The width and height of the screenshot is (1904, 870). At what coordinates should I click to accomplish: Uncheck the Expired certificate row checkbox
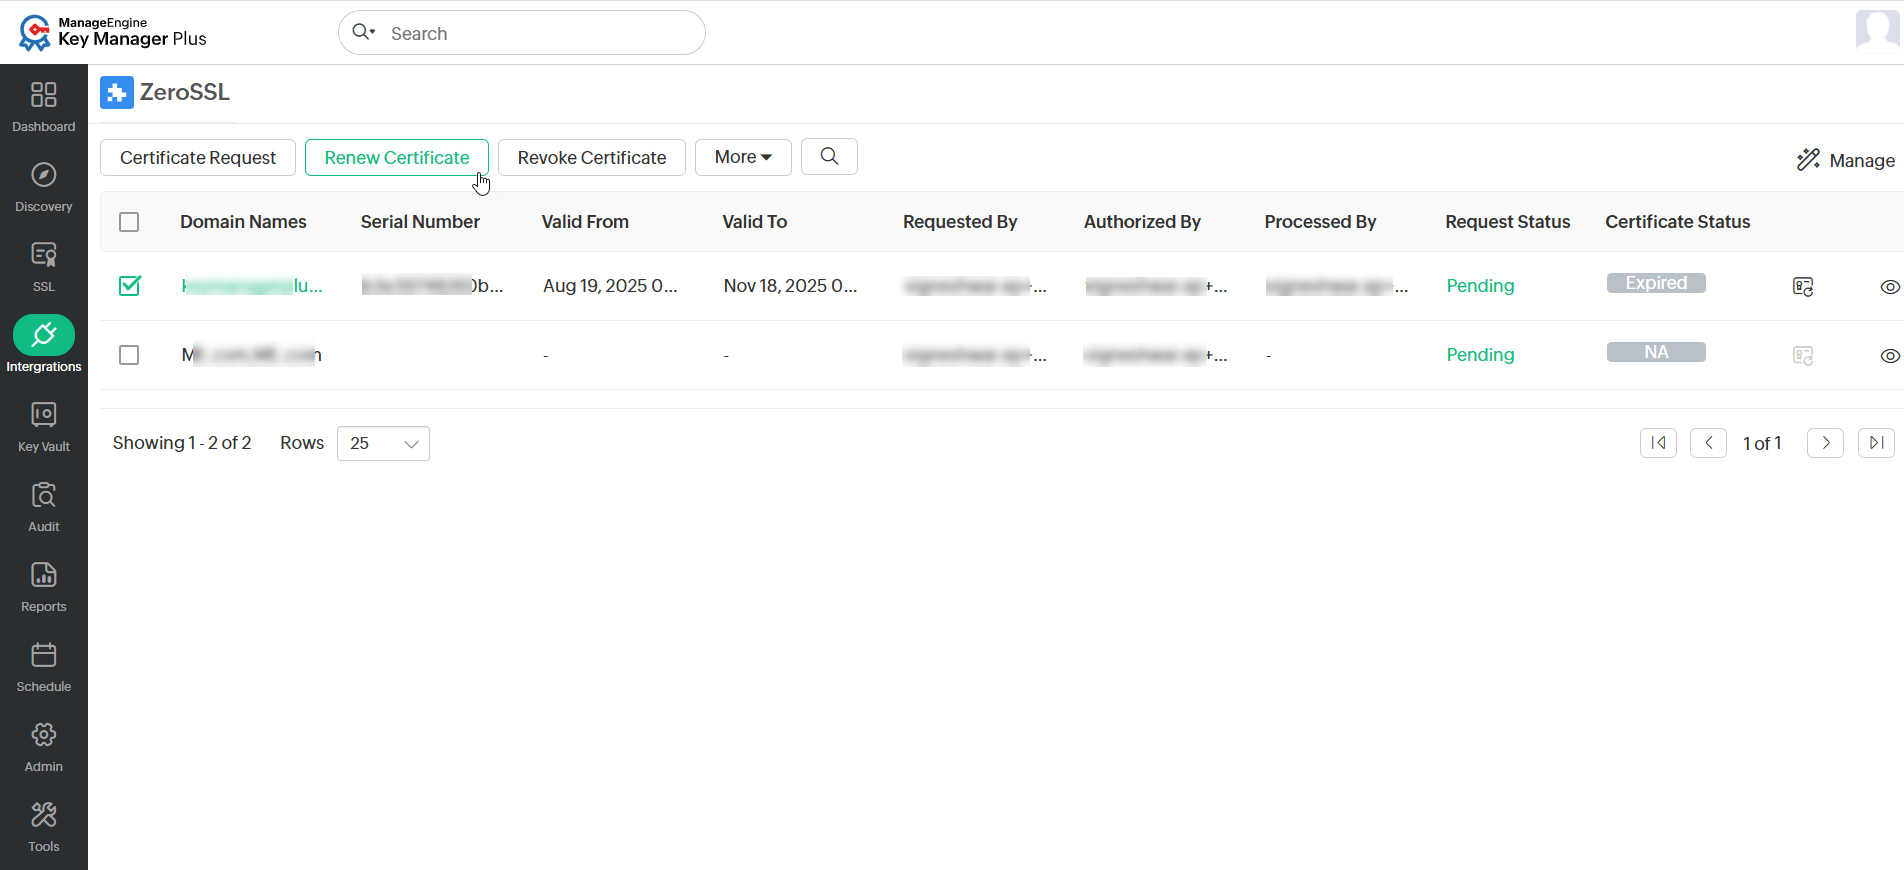pyautogui.click(x=129, y=286)
